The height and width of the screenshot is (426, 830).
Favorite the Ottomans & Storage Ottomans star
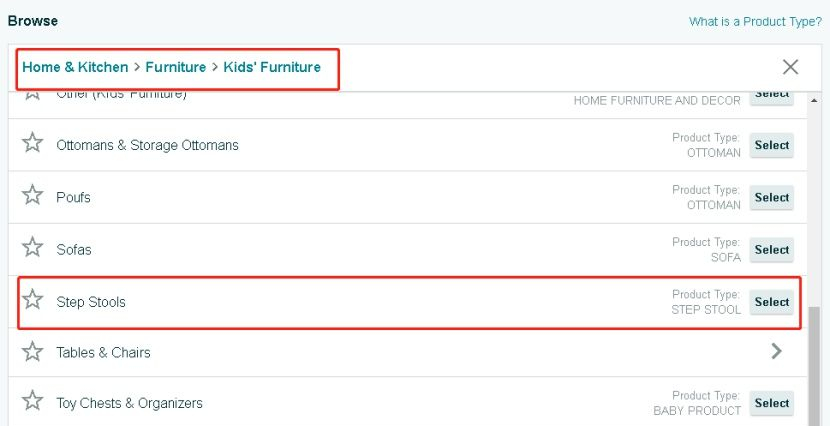point(32,143)
